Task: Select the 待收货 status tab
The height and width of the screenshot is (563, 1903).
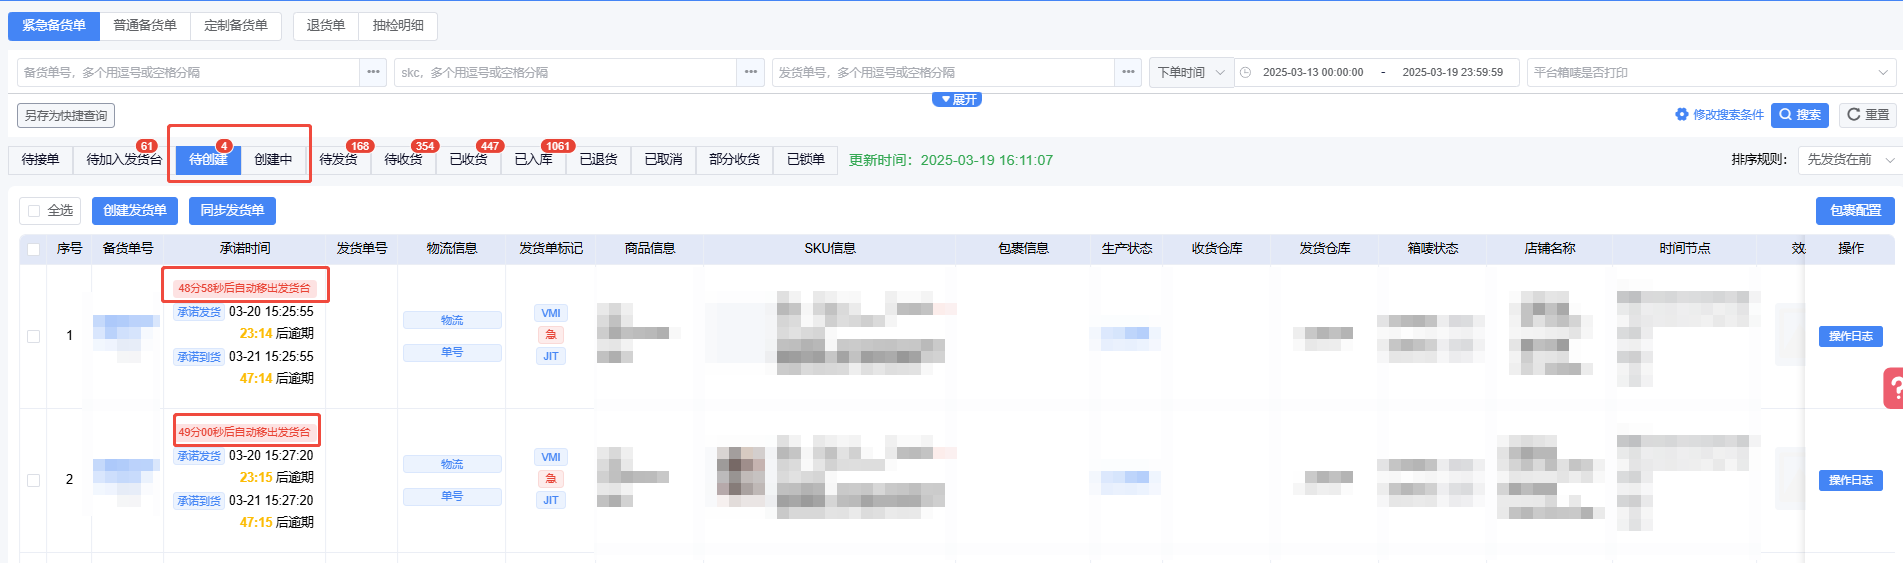Action: 403,160
